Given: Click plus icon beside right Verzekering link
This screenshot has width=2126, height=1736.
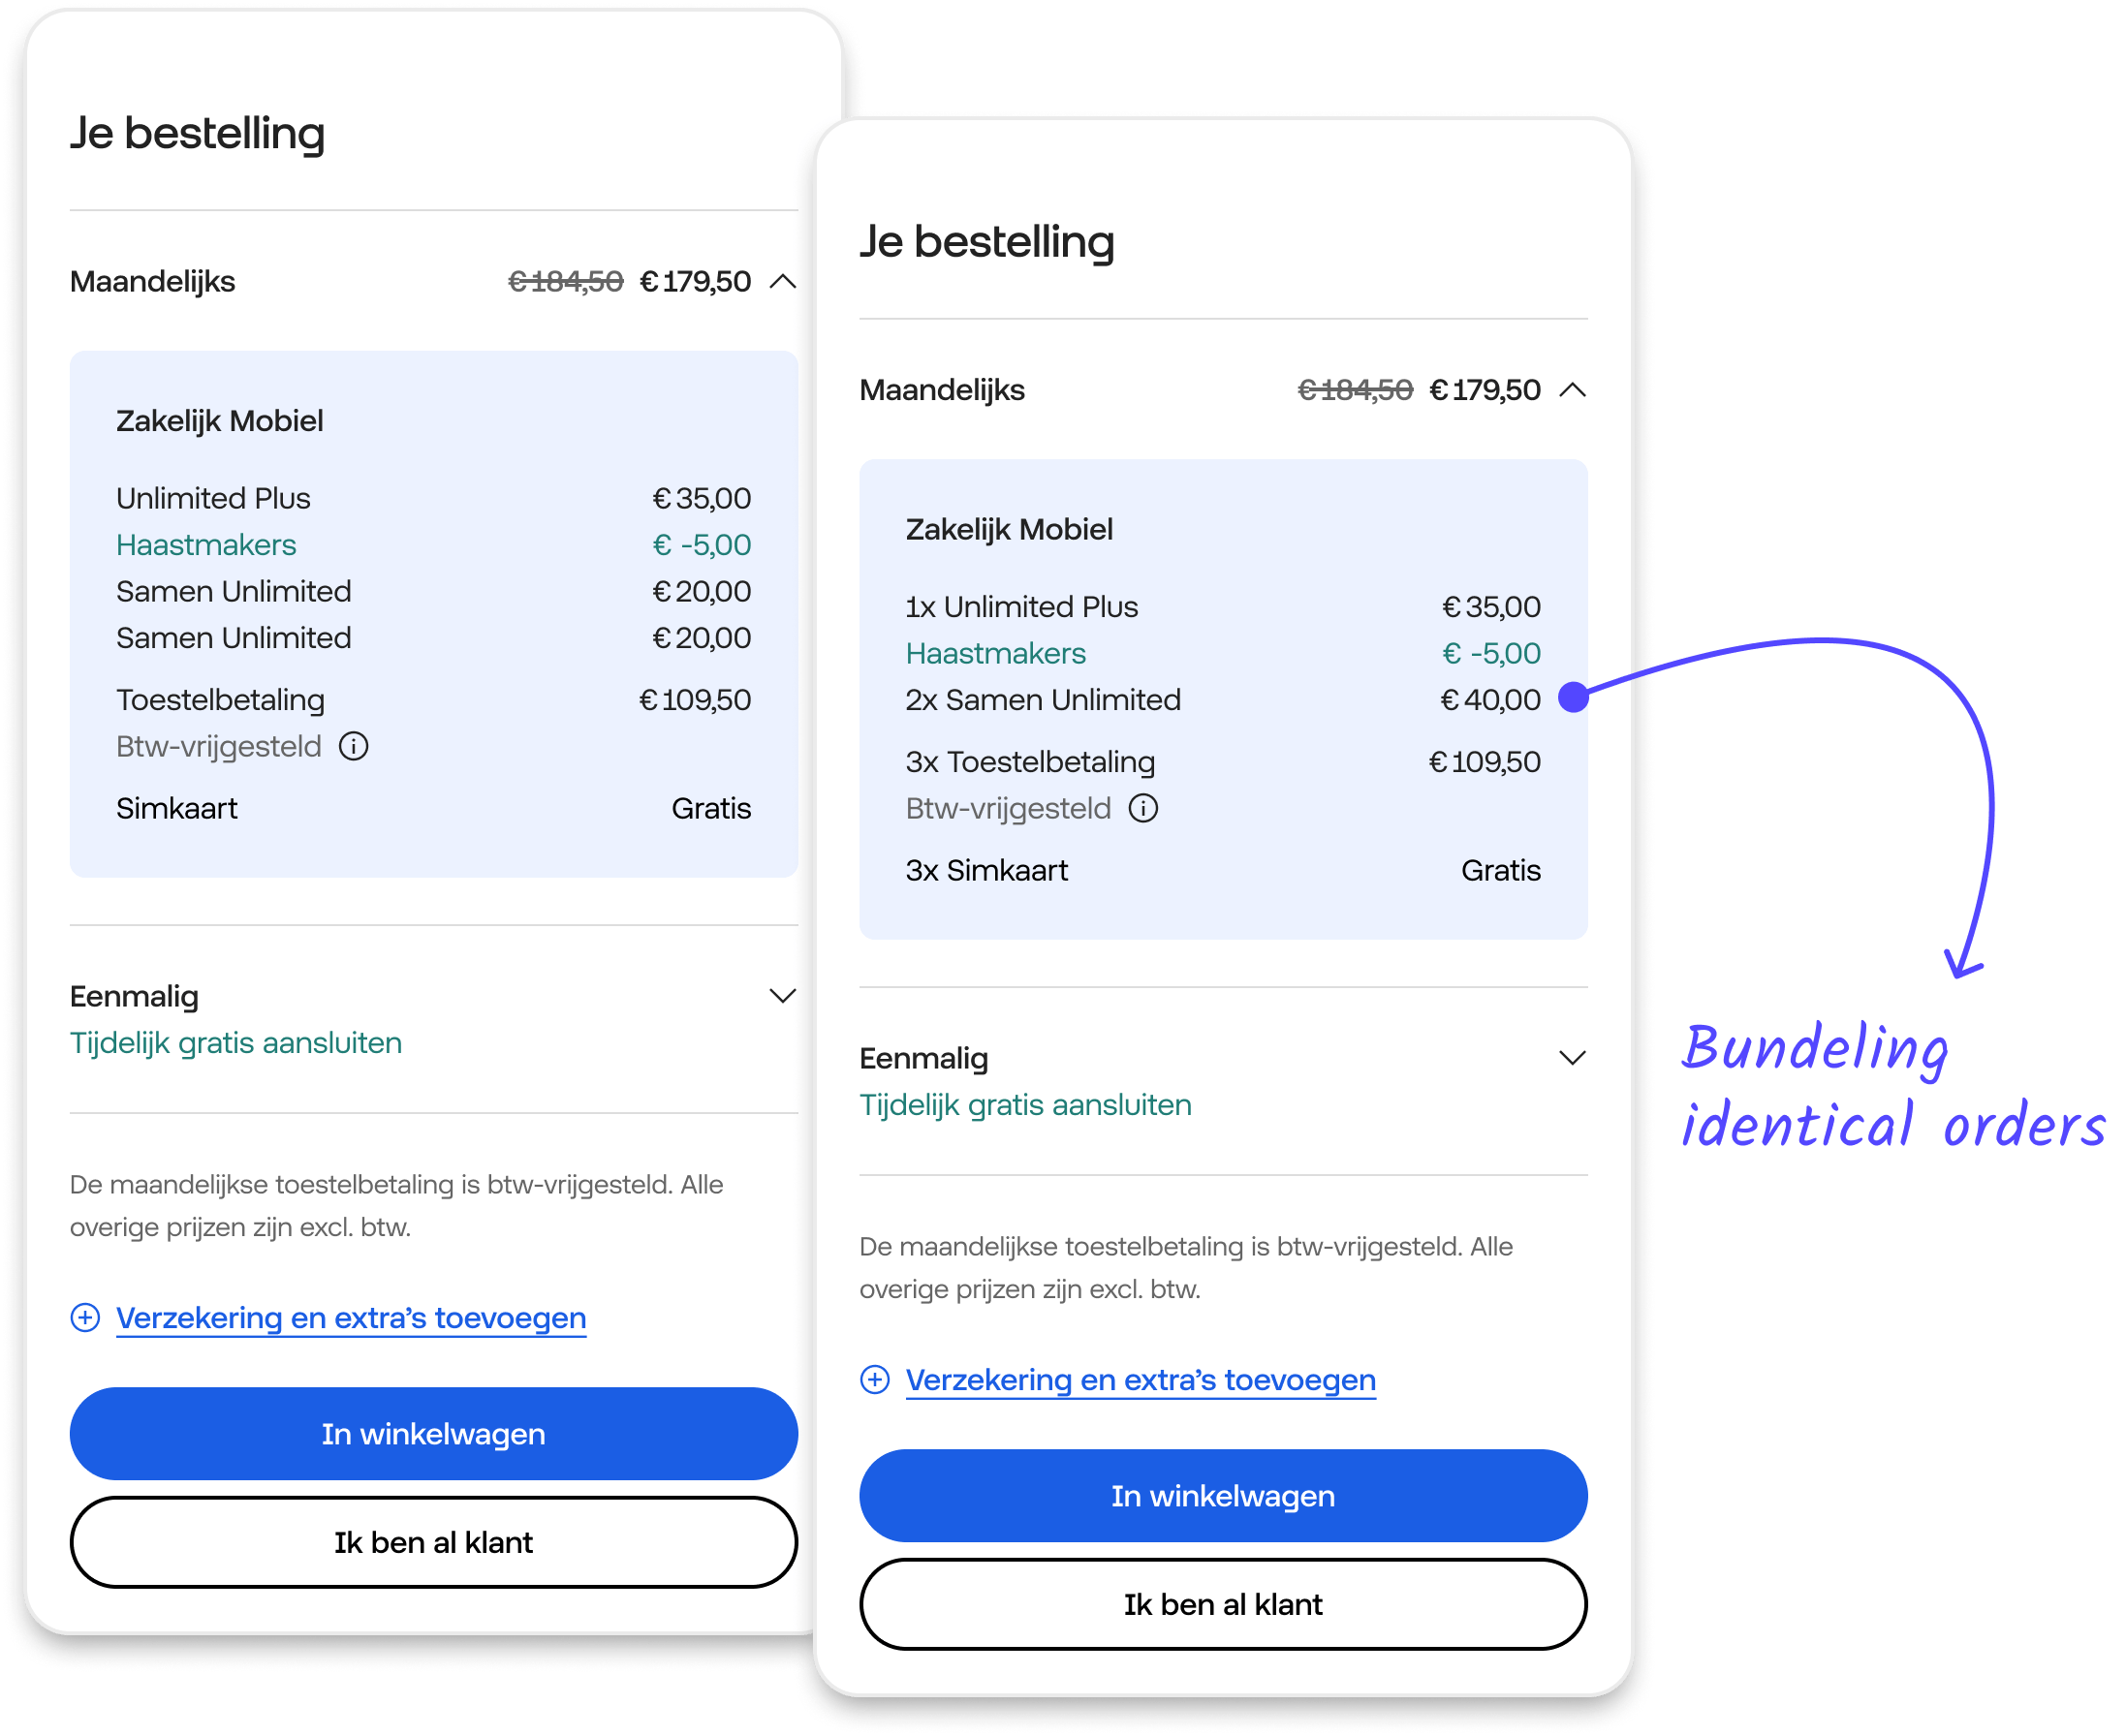Looking at the screenshot, I should coord(875,1380).
